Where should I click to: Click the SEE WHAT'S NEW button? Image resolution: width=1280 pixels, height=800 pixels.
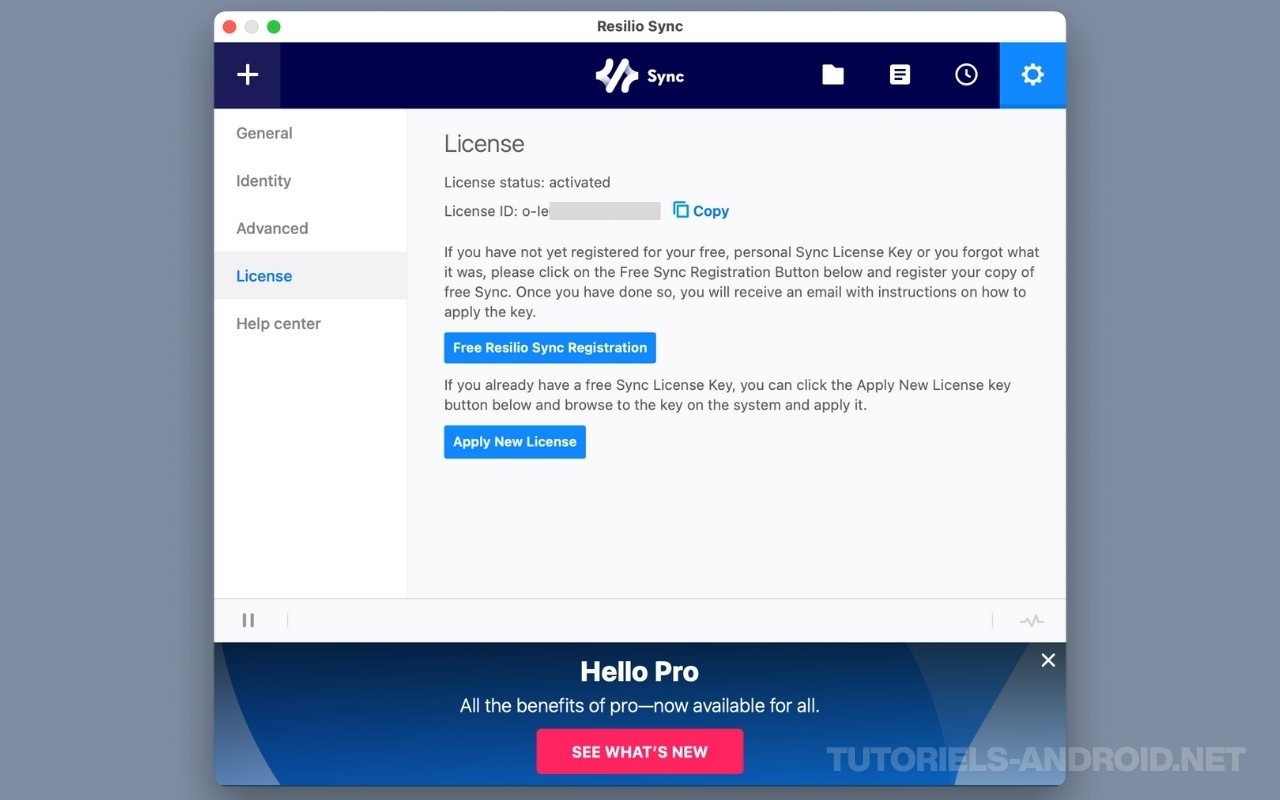click(x=640, y=752)
